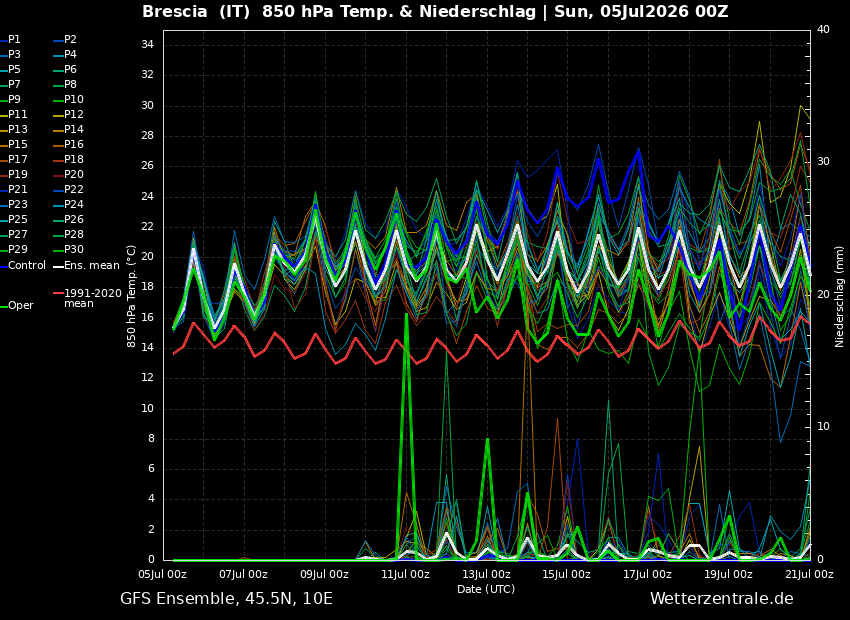The width and height of the screenshot is (850, 620).
Task: Select the 21Jul 00z axis tick
Action: pyautogui.click(x=809, y=574)
